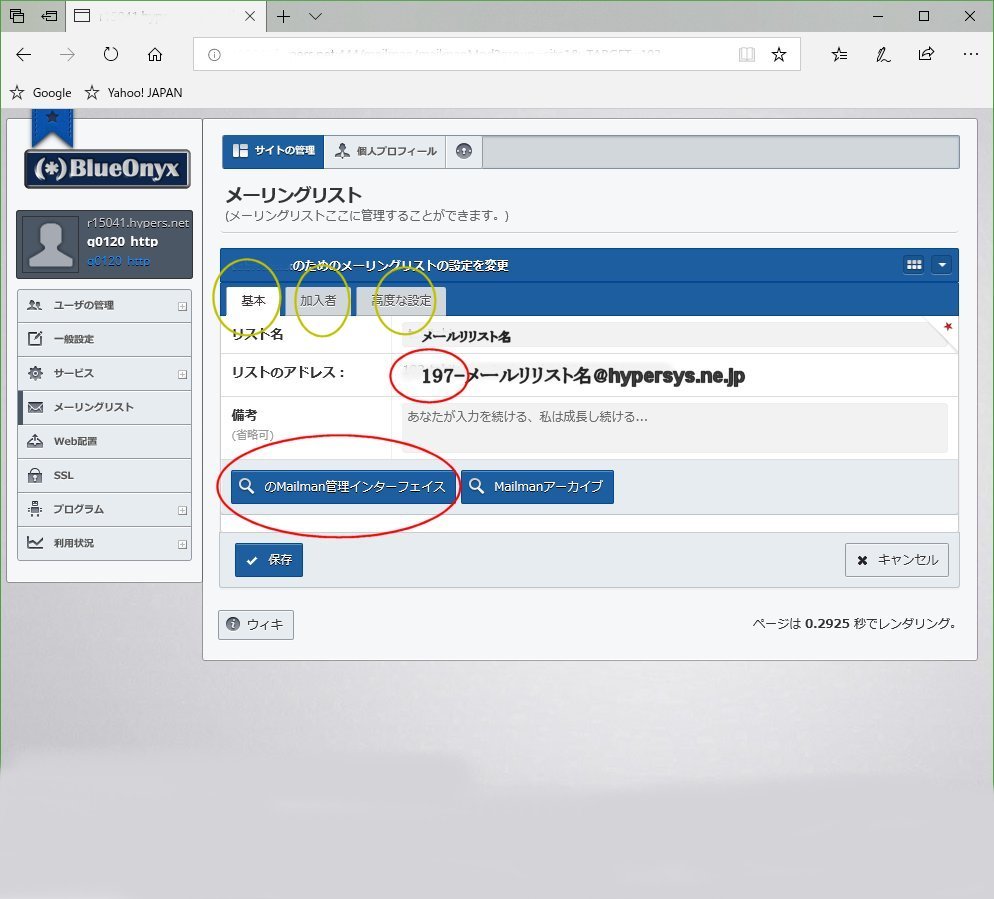Click the padlock icon for SSL

[34, 474]
